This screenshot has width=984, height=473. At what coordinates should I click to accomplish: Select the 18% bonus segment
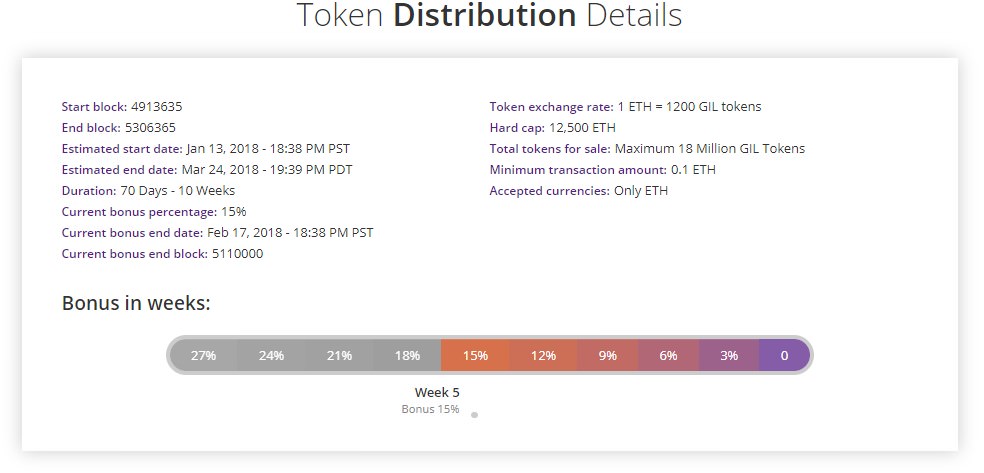[407, 355]
